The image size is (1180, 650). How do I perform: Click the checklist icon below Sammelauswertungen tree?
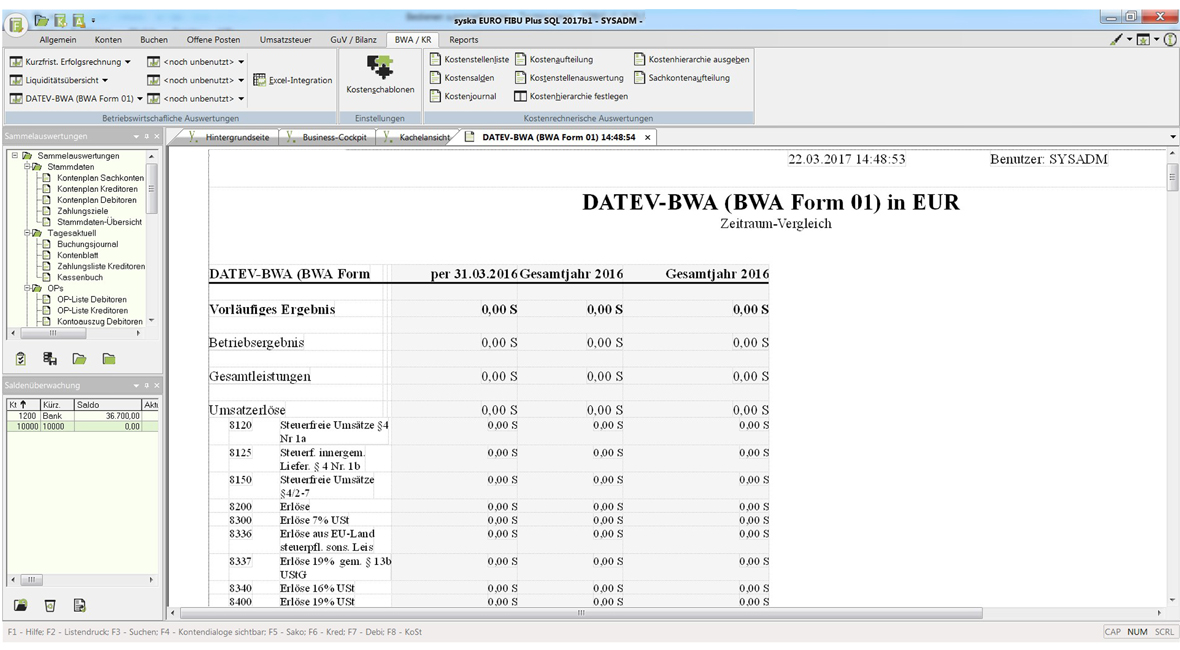coord(20,359)
